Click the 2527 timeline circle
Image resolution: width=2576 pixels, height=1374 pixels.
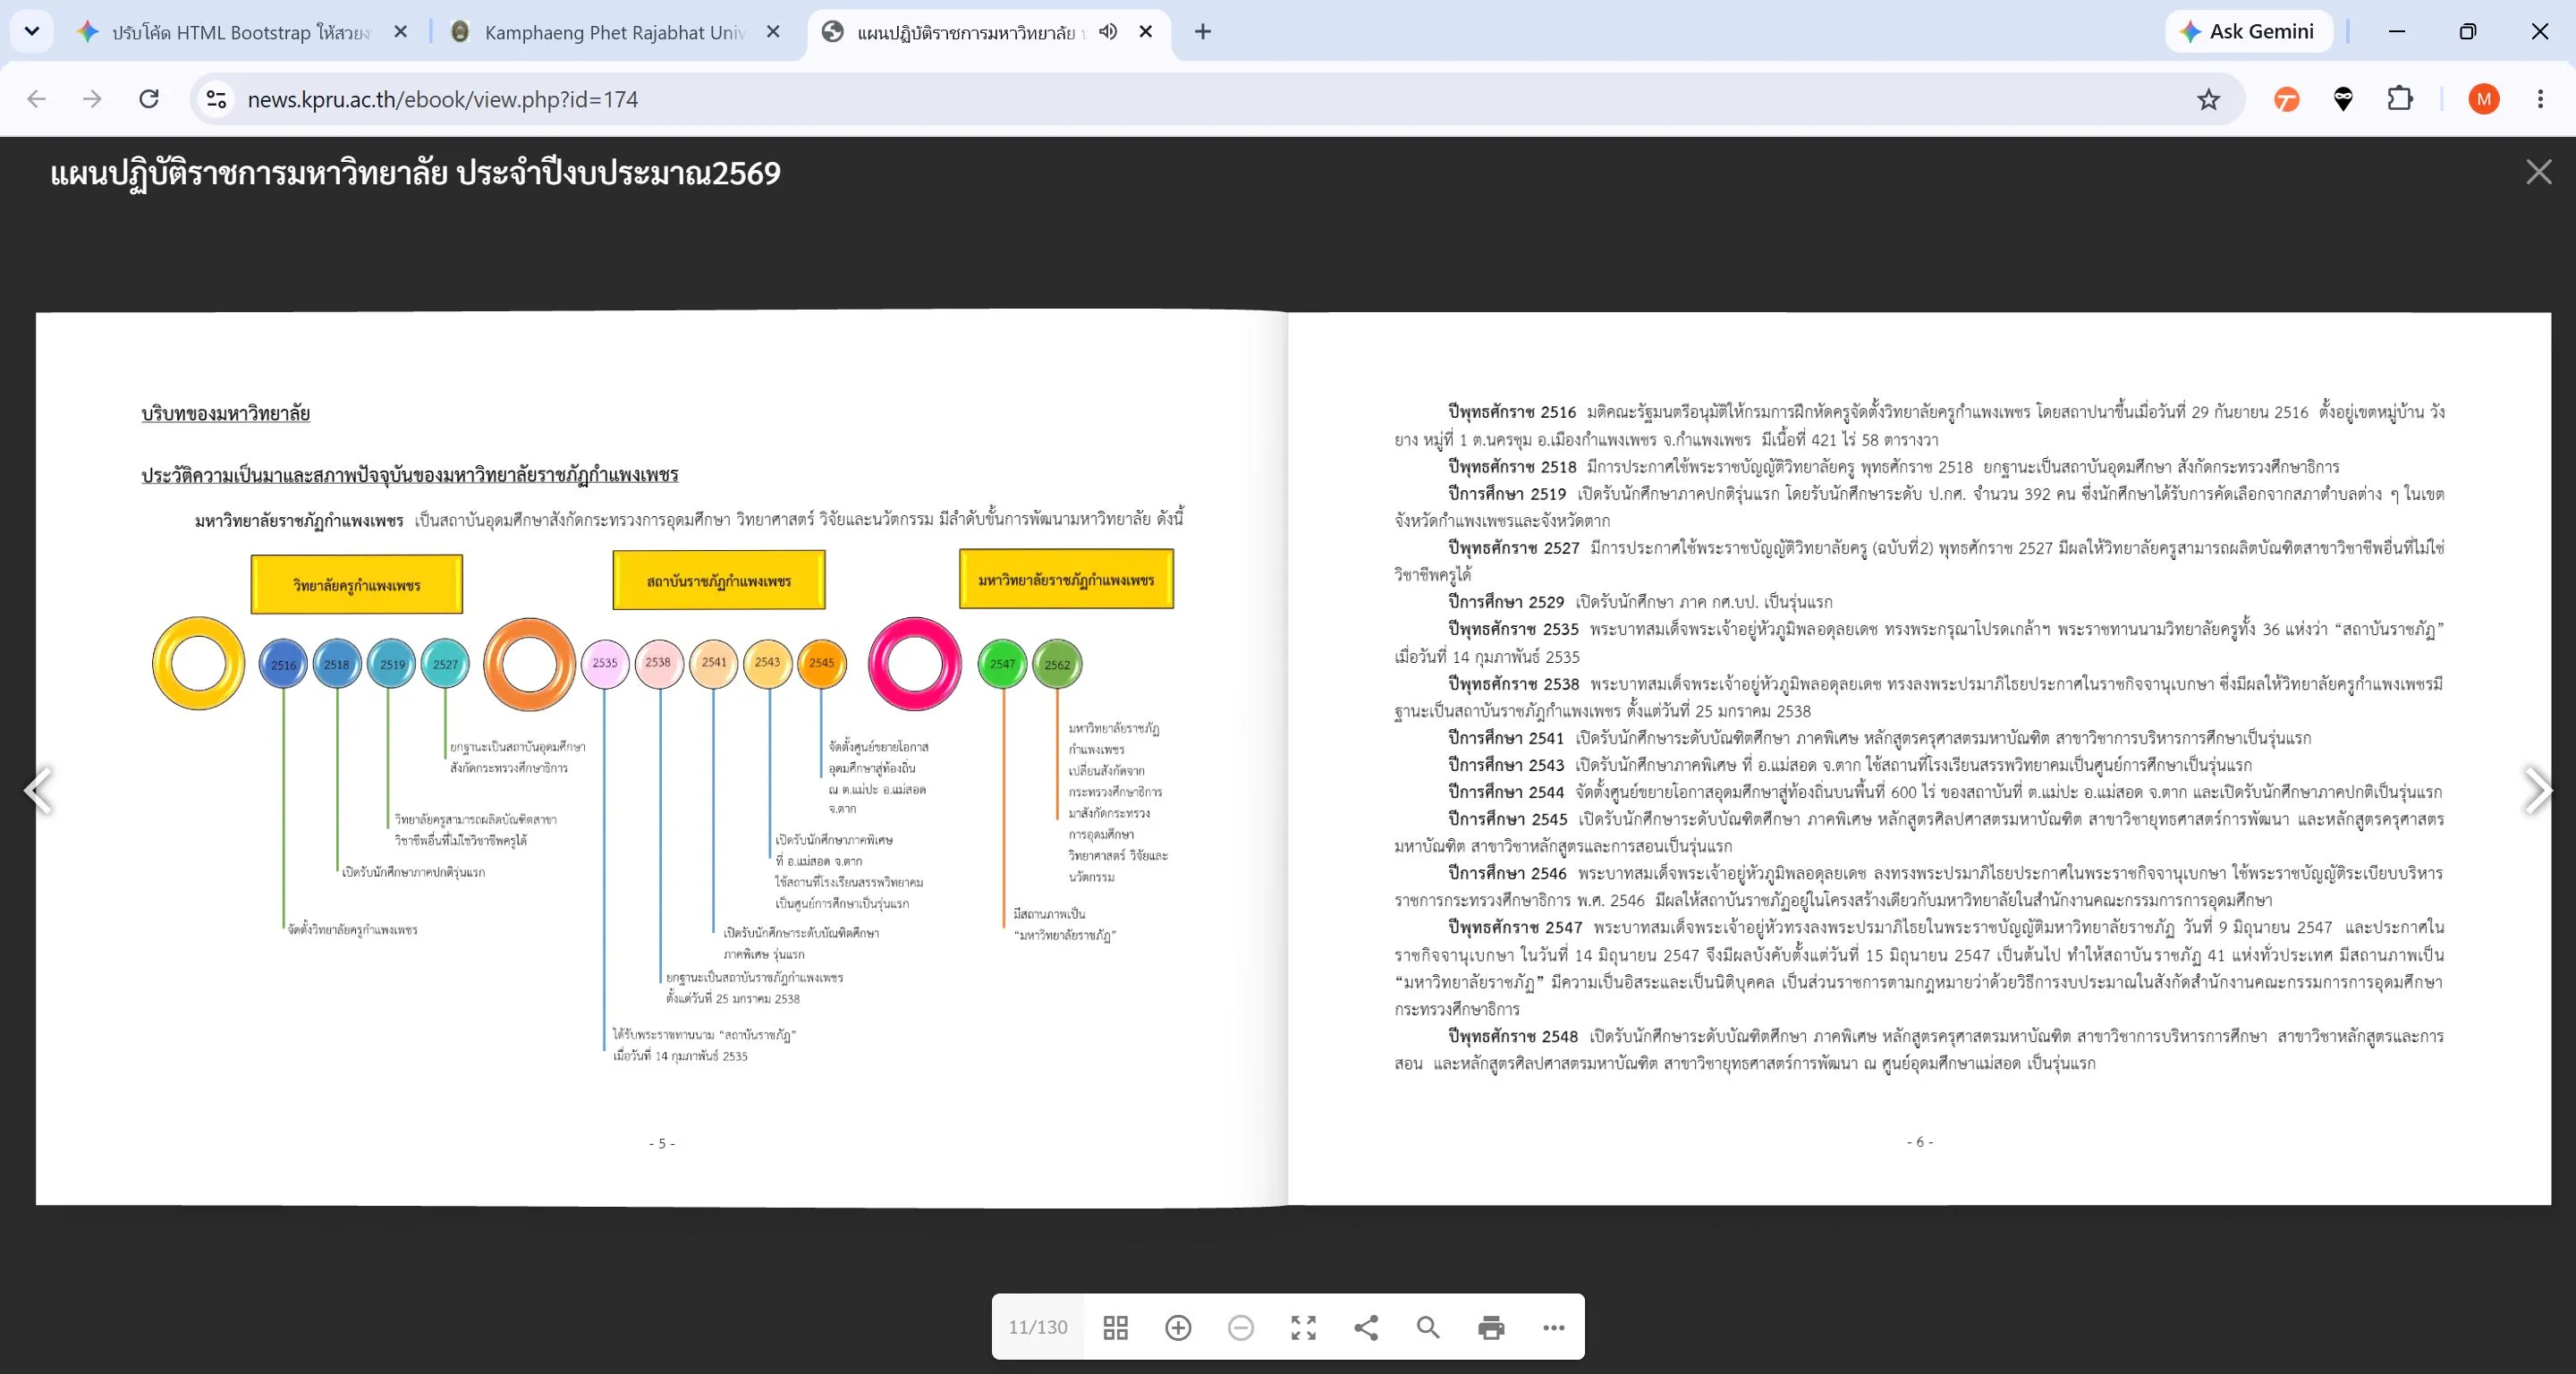tap(445, 664)
